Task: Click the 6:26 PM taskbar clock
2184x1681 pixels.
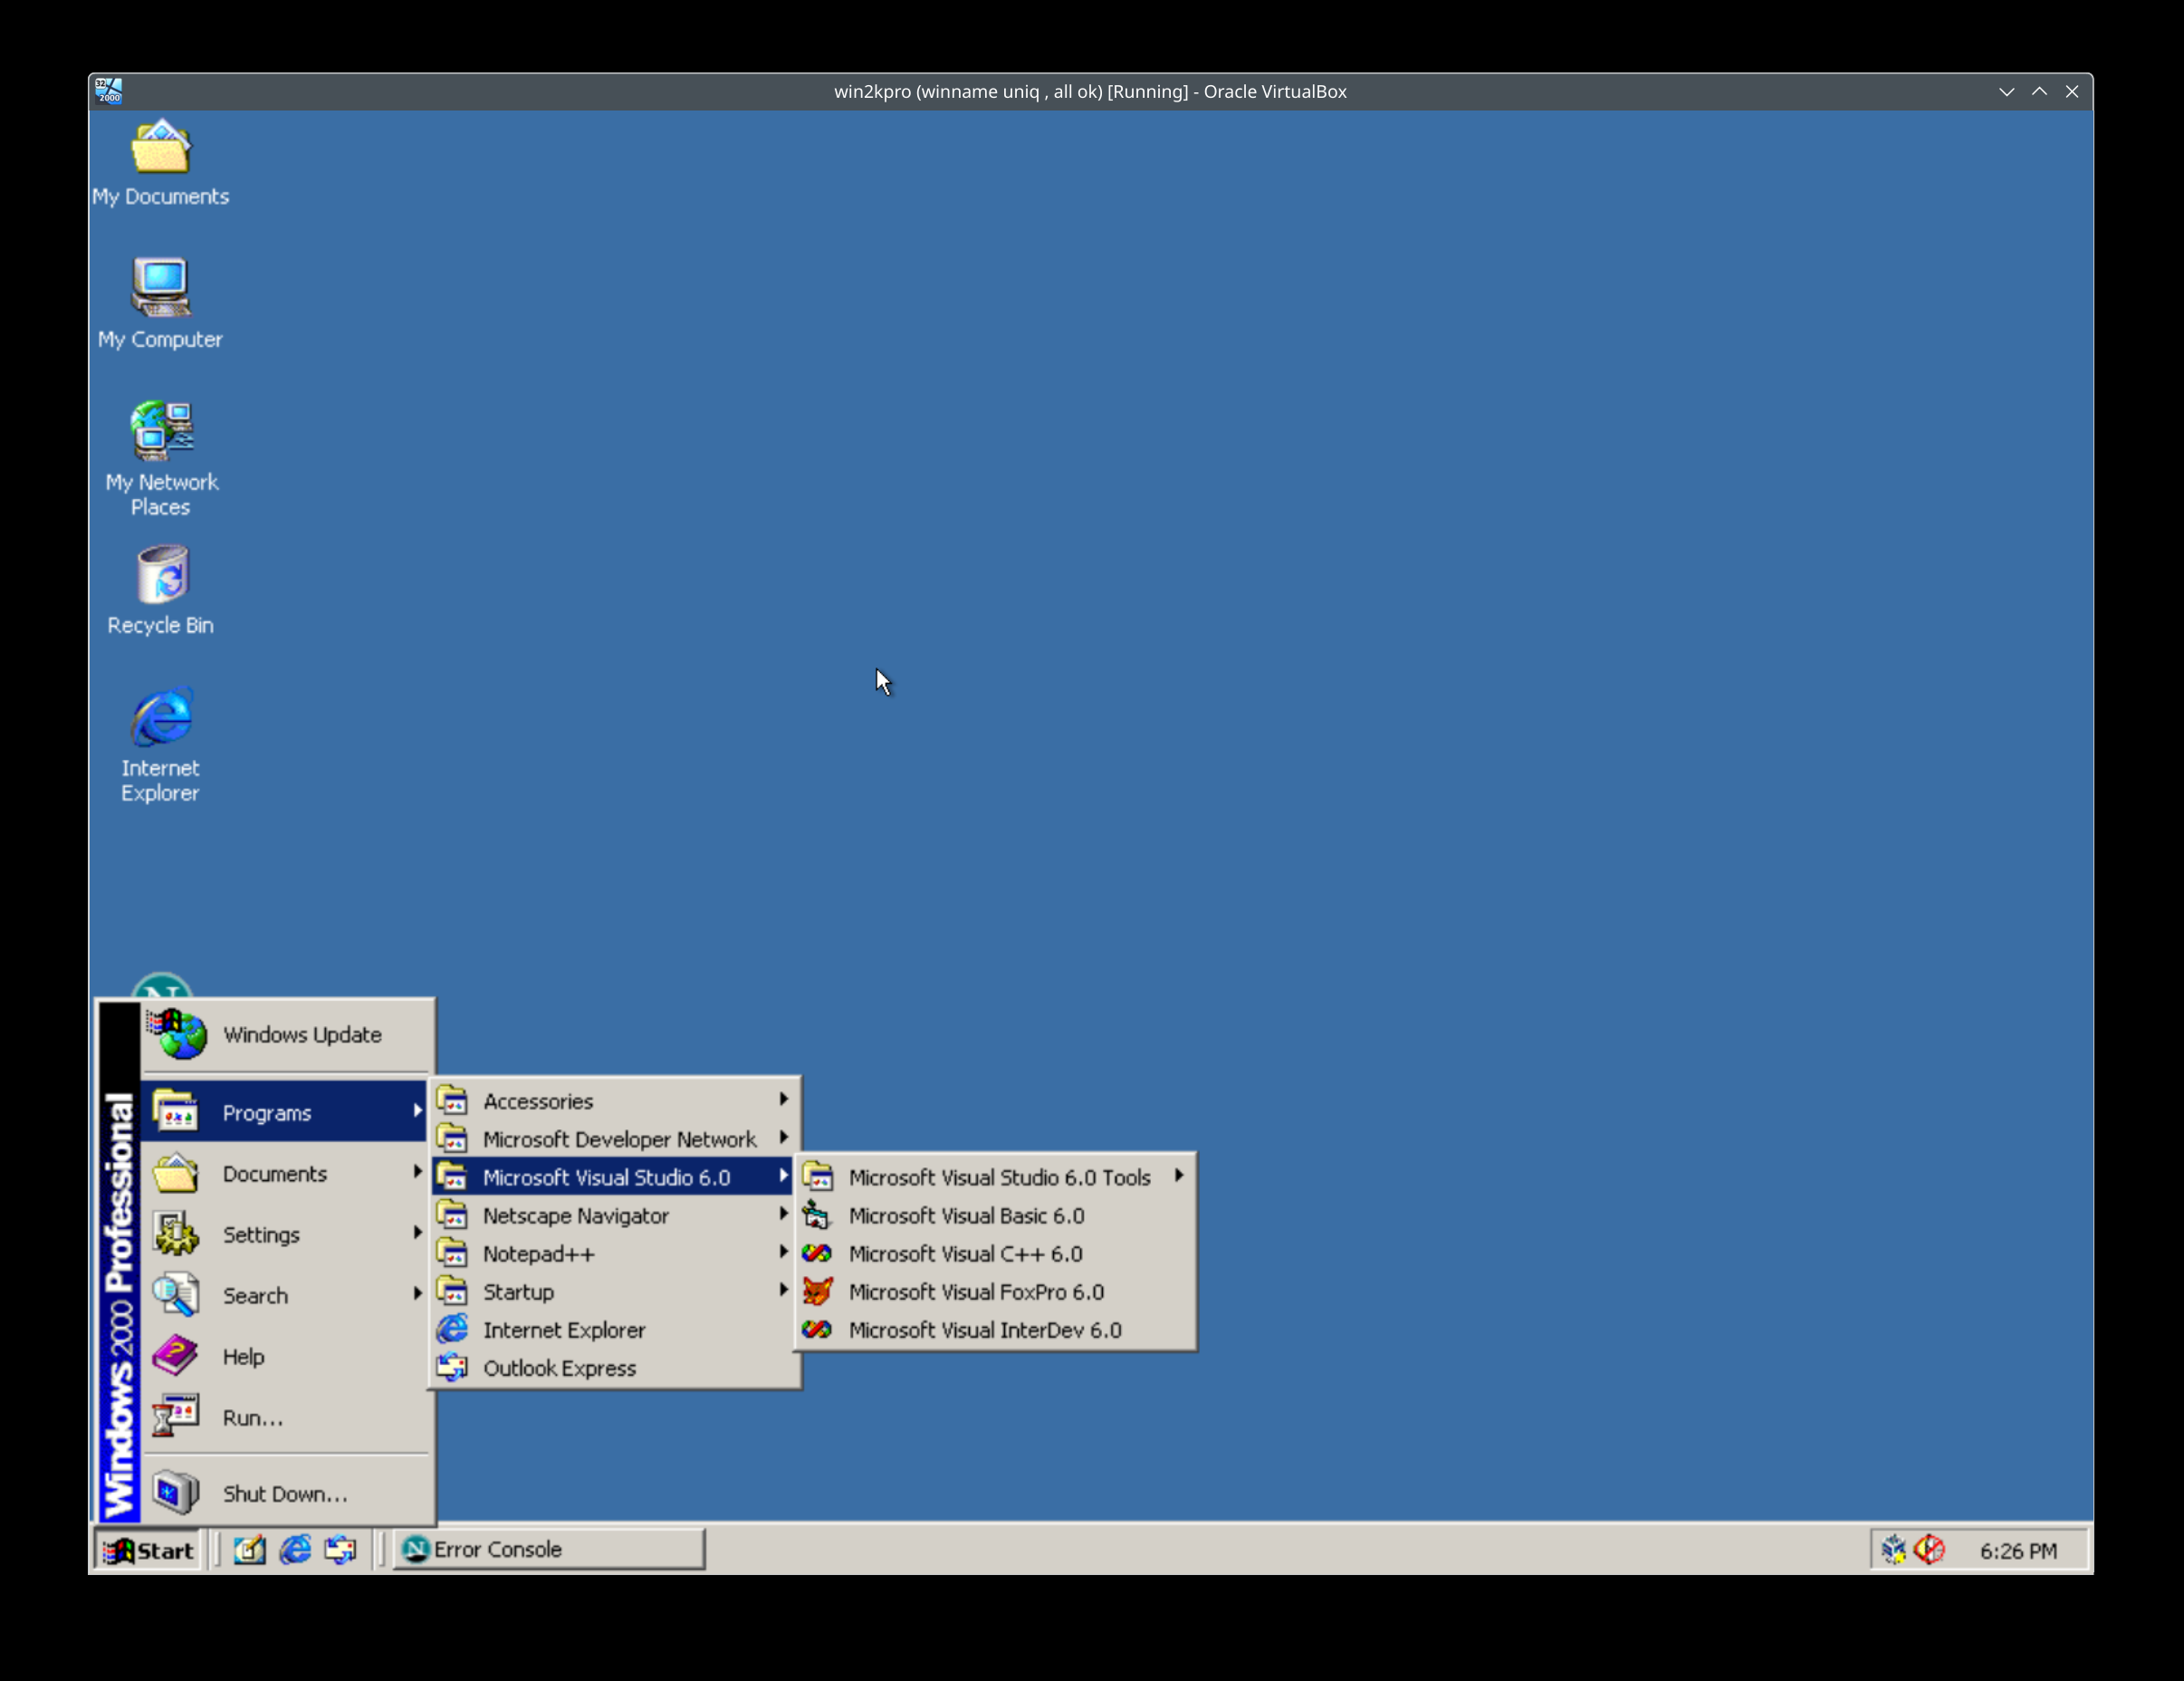Action: coord(2018,1550)
